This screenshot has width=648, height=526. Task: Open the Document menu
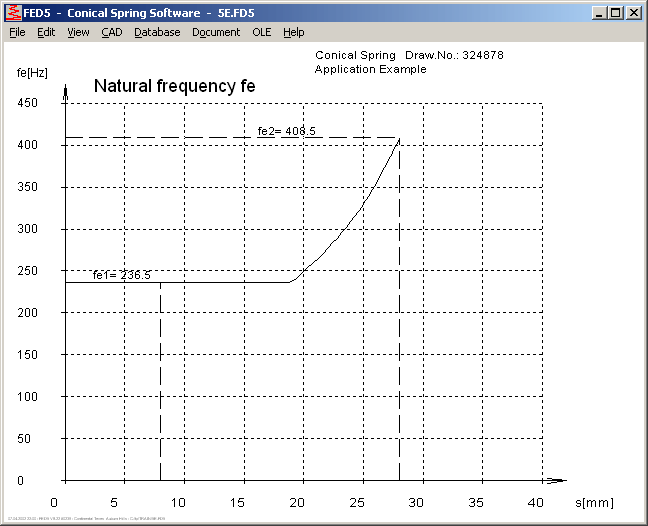(x=216, y=32)
